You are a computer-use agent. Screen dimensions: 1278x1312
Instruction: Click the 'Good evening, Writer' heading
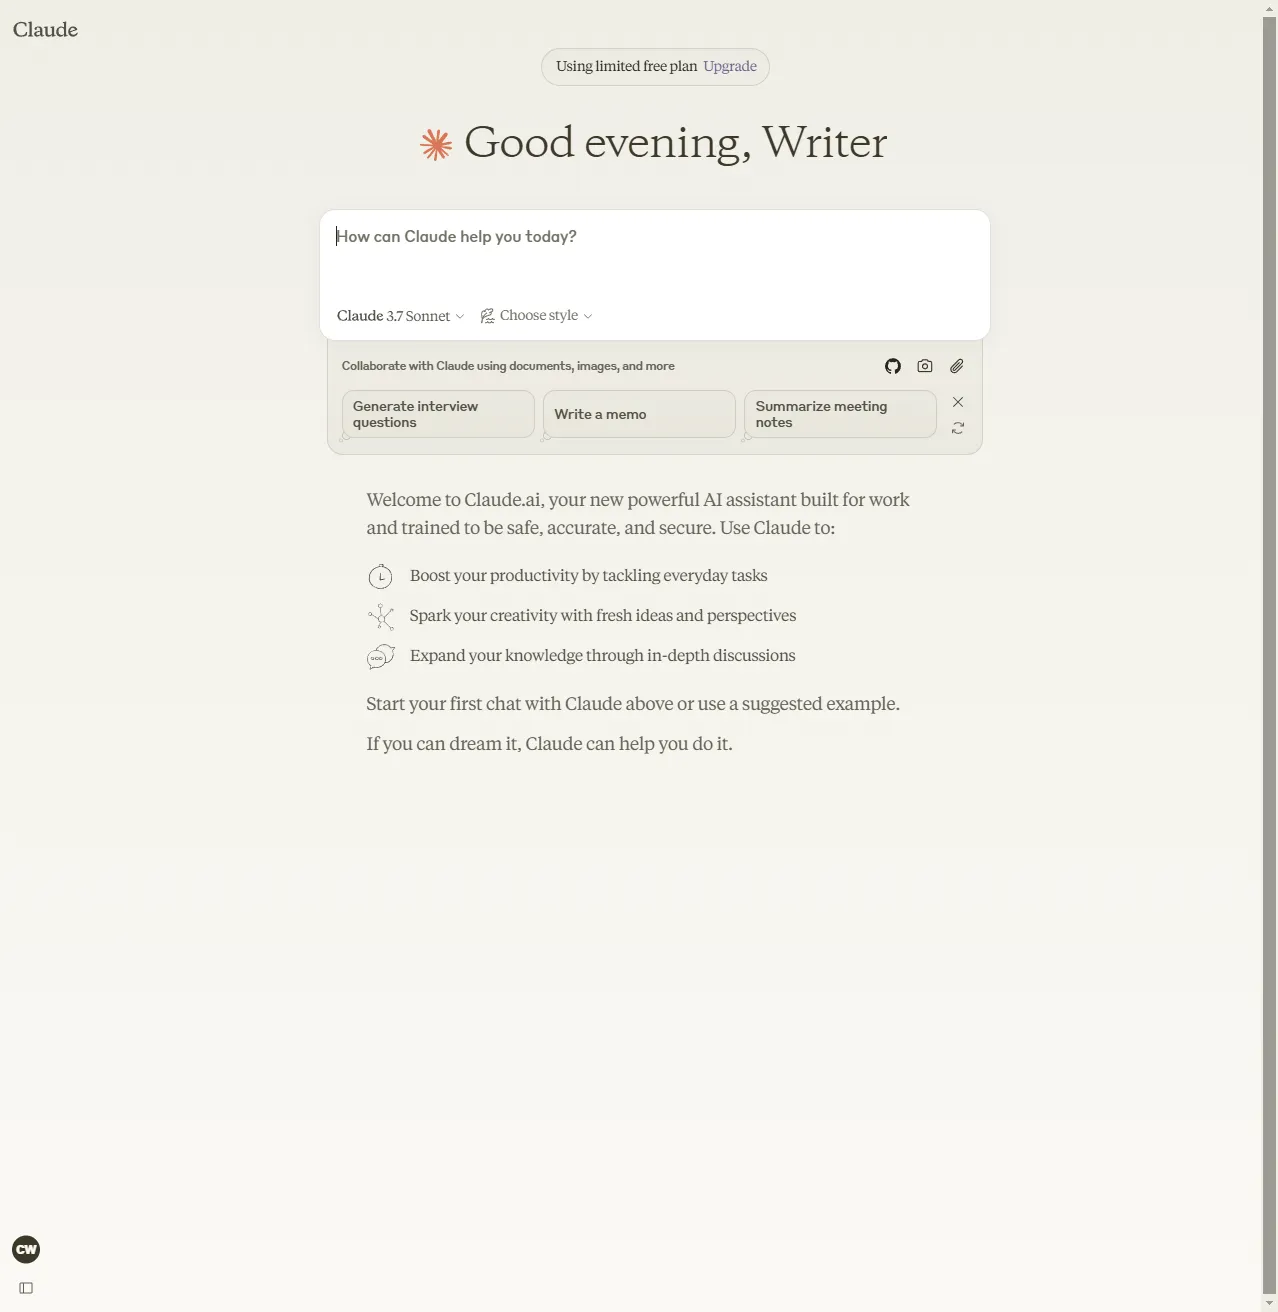pyautogui.click(x=675, y=143)
